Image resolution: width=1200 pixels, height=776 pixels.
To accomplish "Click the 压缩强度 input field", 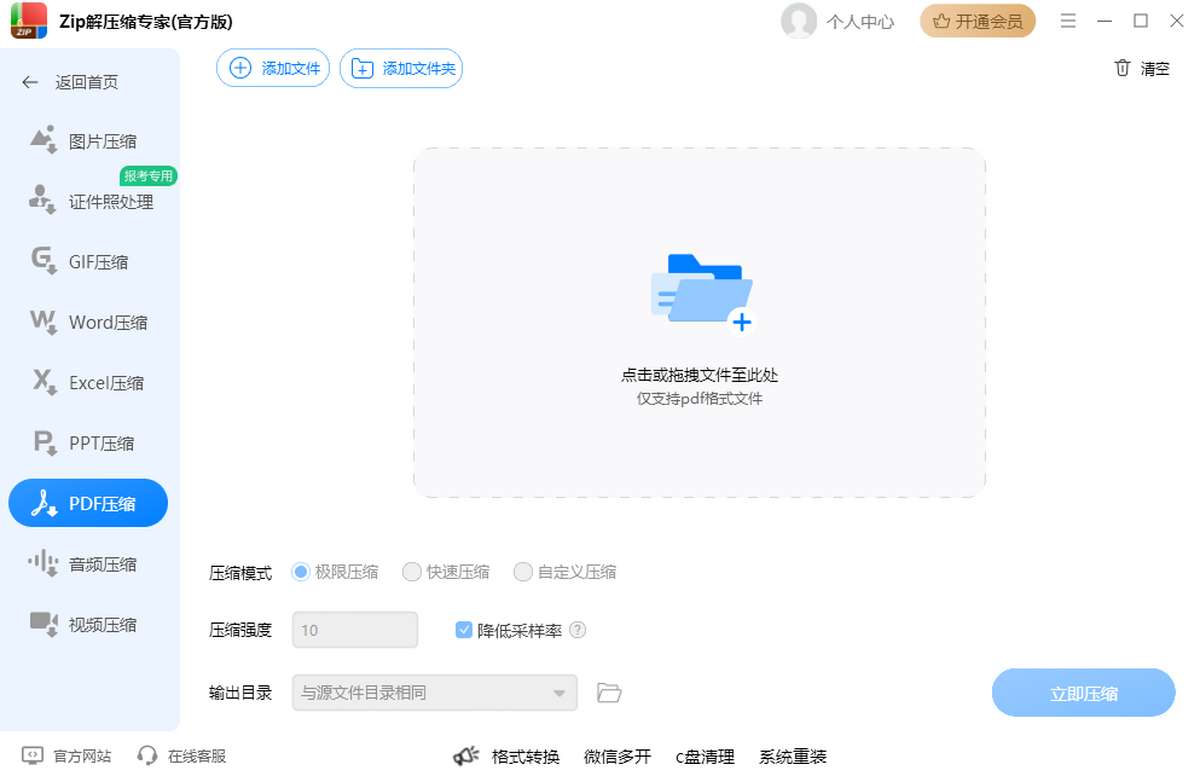I will (354, 630).
